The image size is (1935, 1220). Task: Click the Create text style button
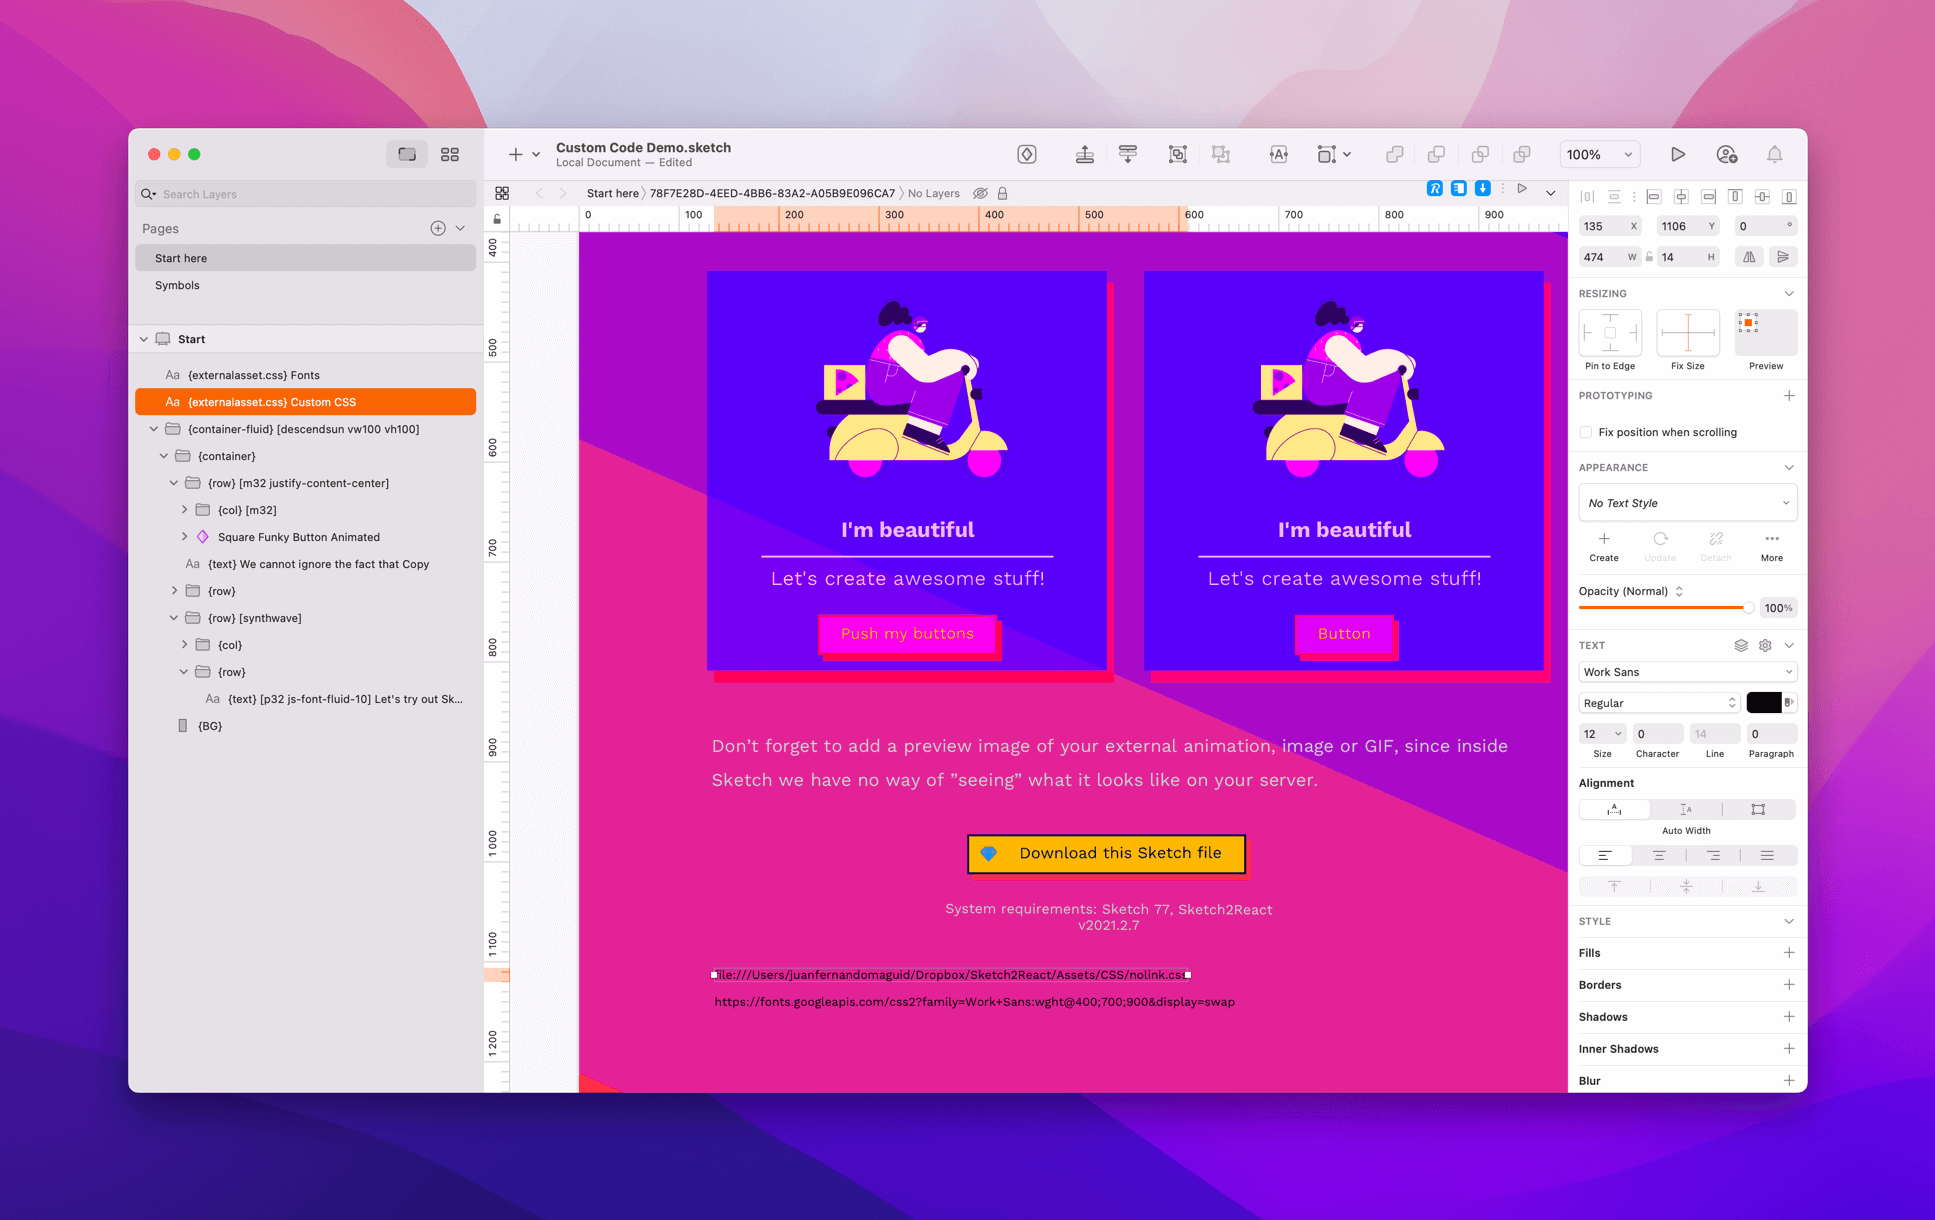click(1603, 545)
